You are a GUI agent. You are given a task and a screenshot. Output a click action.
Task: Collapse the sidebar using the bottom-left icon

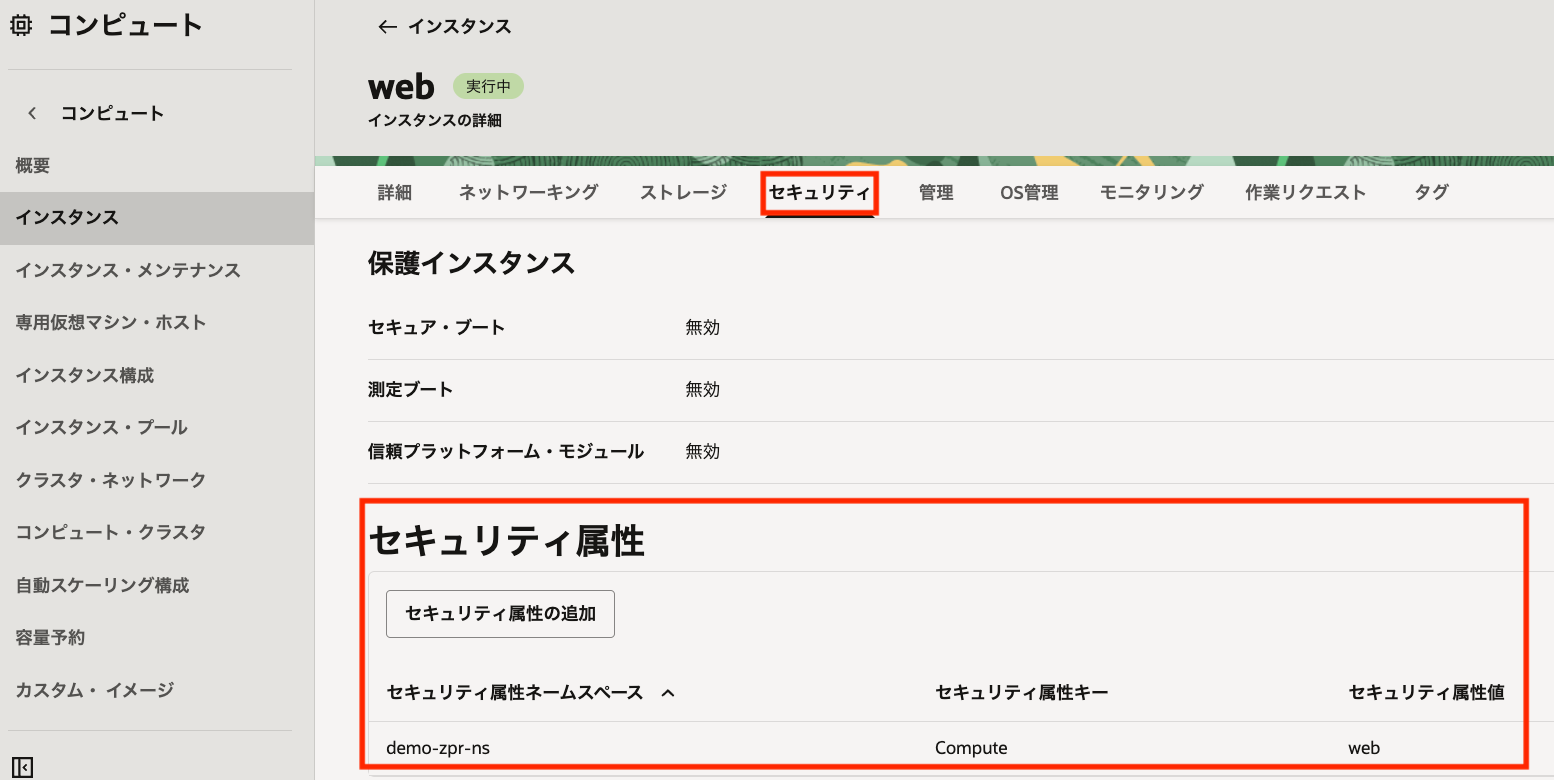[24, 767]
